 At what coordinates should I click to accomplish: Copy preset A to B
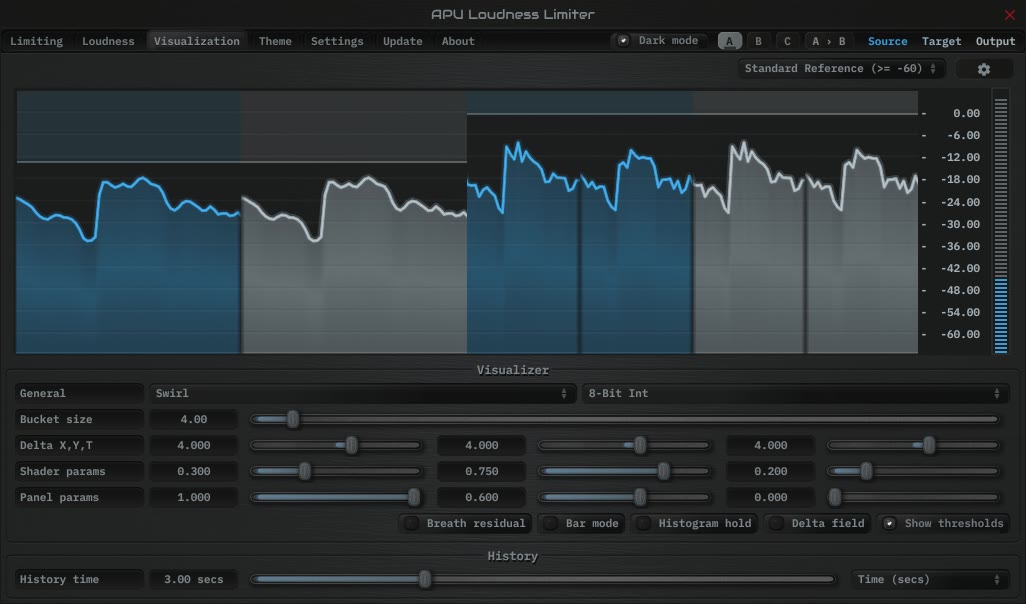point(828,41)
